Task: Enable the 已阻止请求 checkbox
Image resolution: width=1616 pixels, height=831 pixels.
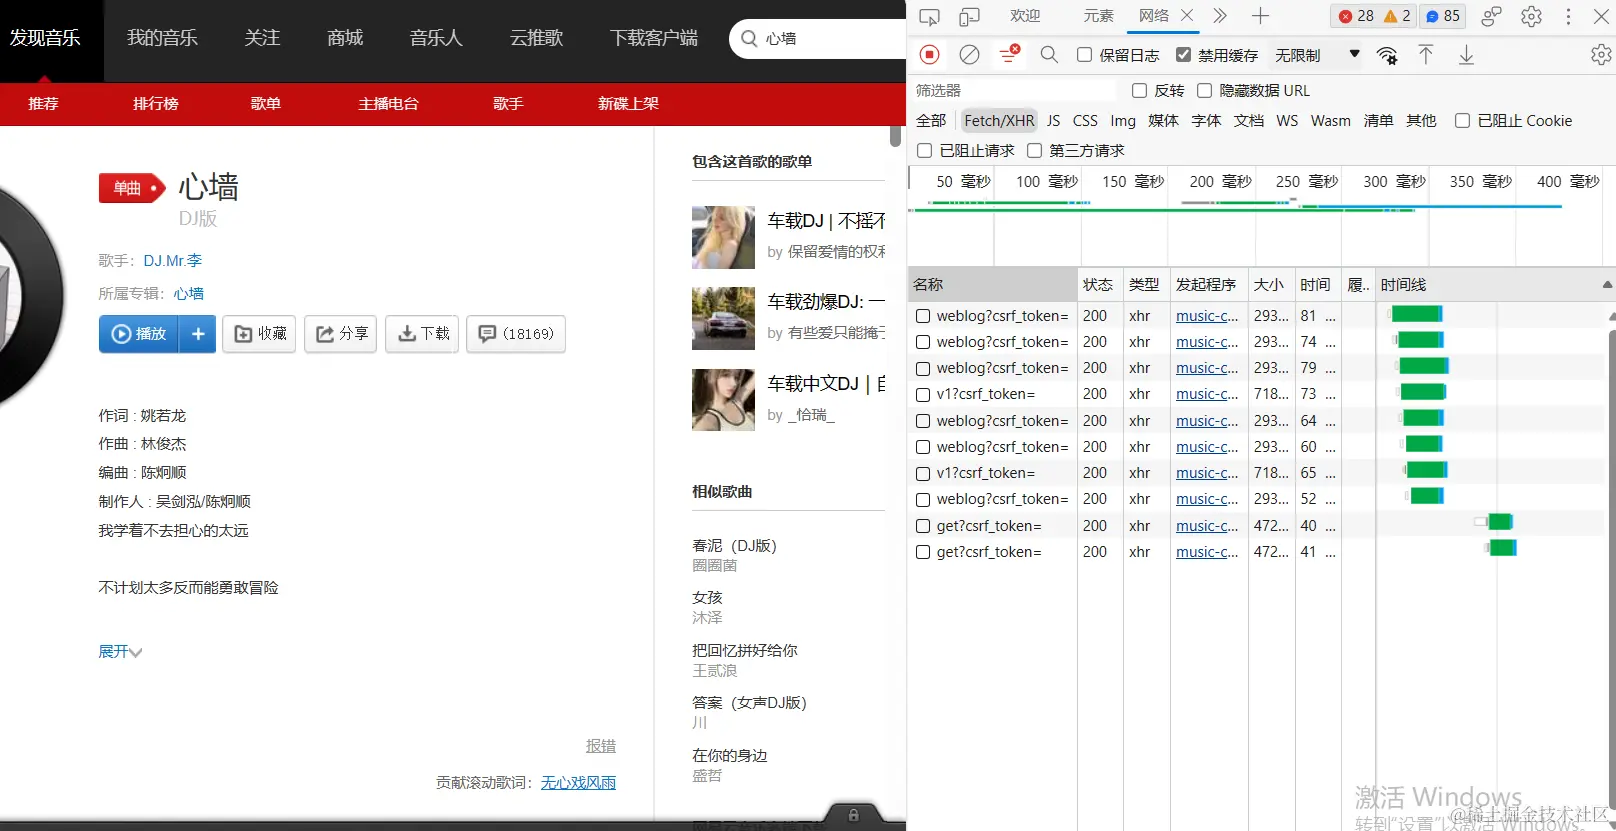Action: coord(924,150)
